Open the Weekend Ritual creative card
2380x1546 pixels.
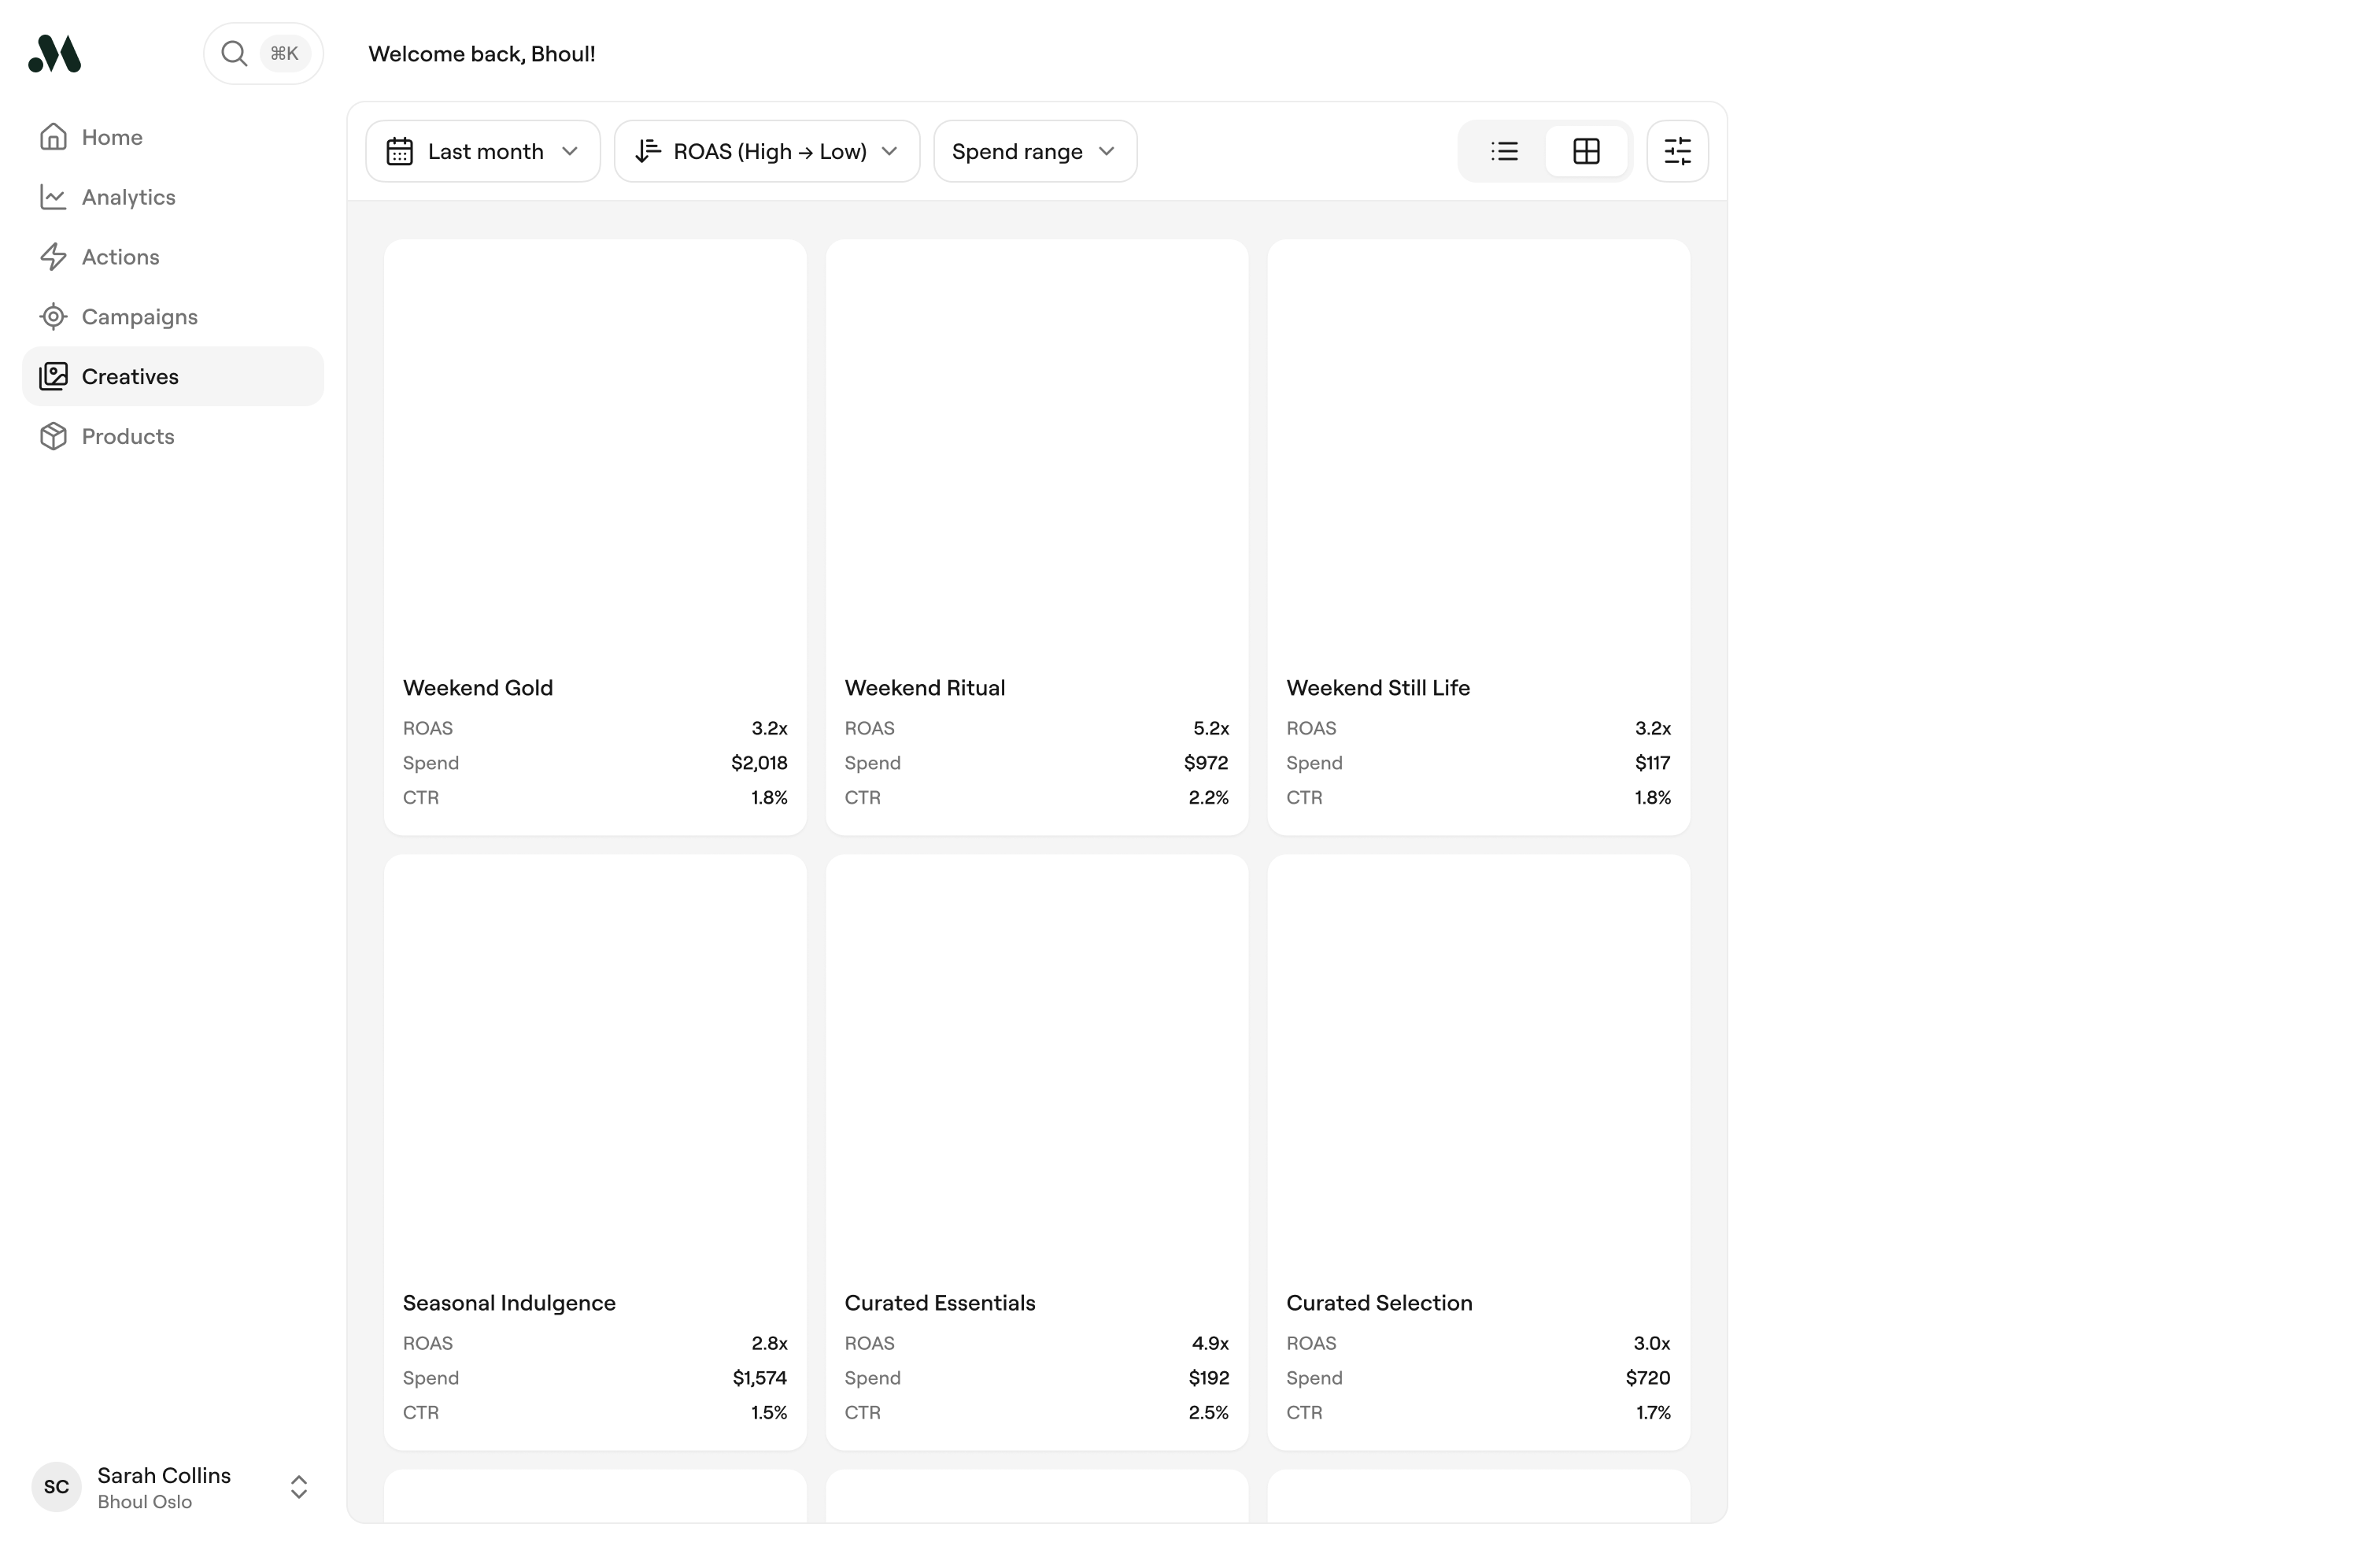coord(1036,536)
